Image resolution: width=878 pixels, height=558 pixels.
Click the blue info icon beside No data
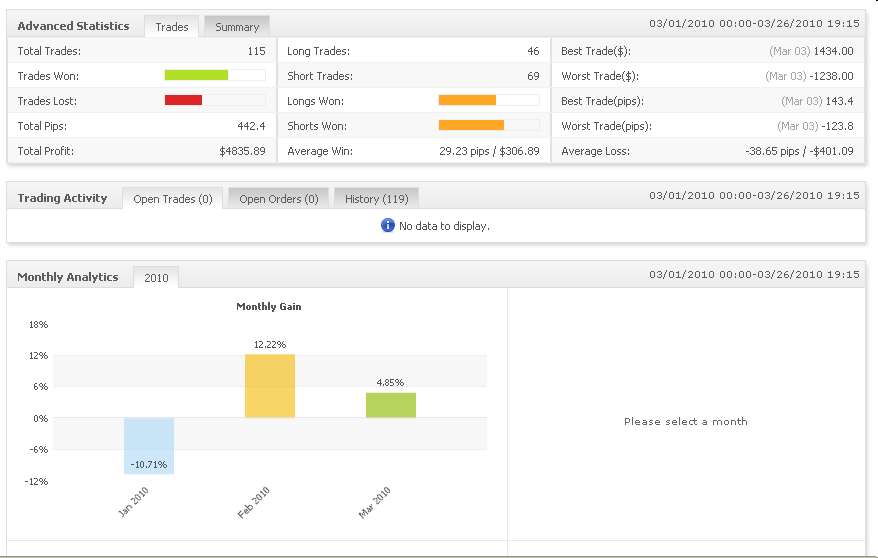388,226
